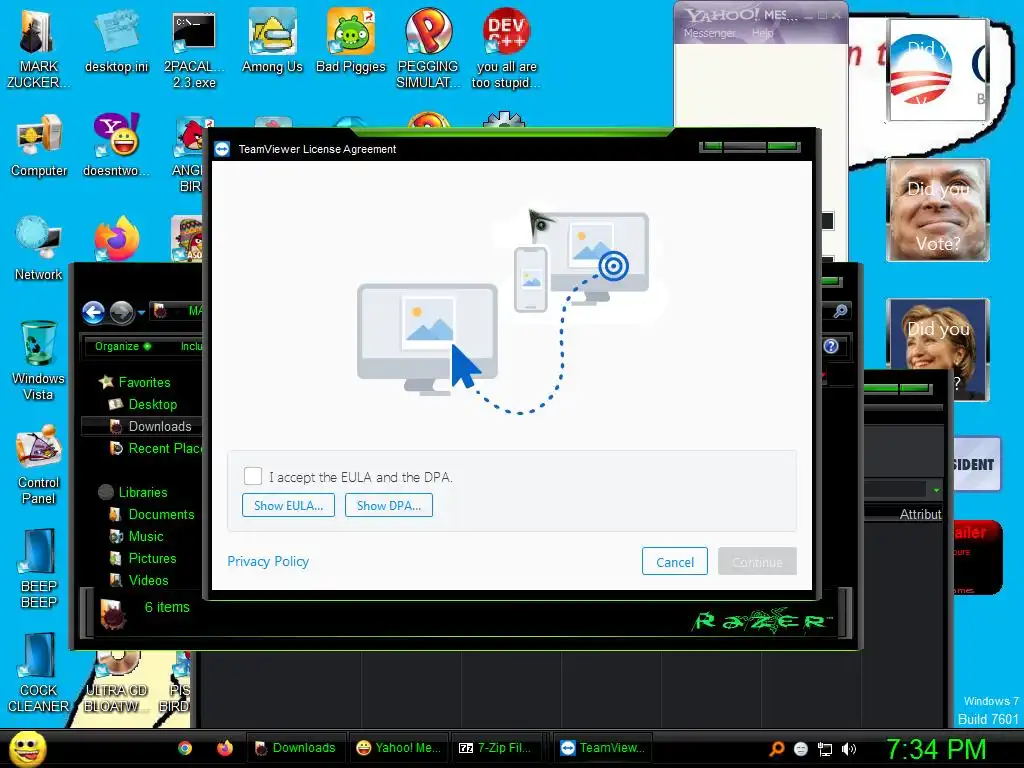Click the Explorer help question mark icon
The height and width of the screenshot is (768, 1024).
[x=831, y=346]
